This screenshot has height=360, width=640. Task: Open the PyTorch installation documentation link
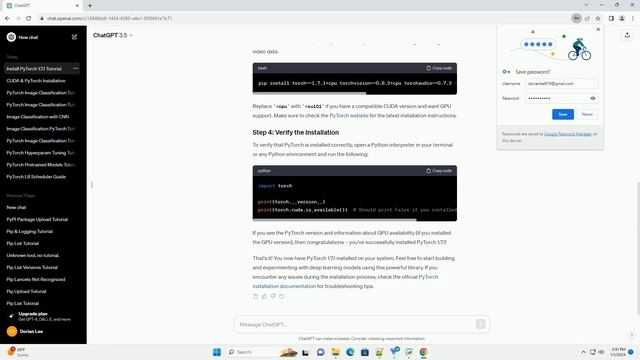coord(345,282)
